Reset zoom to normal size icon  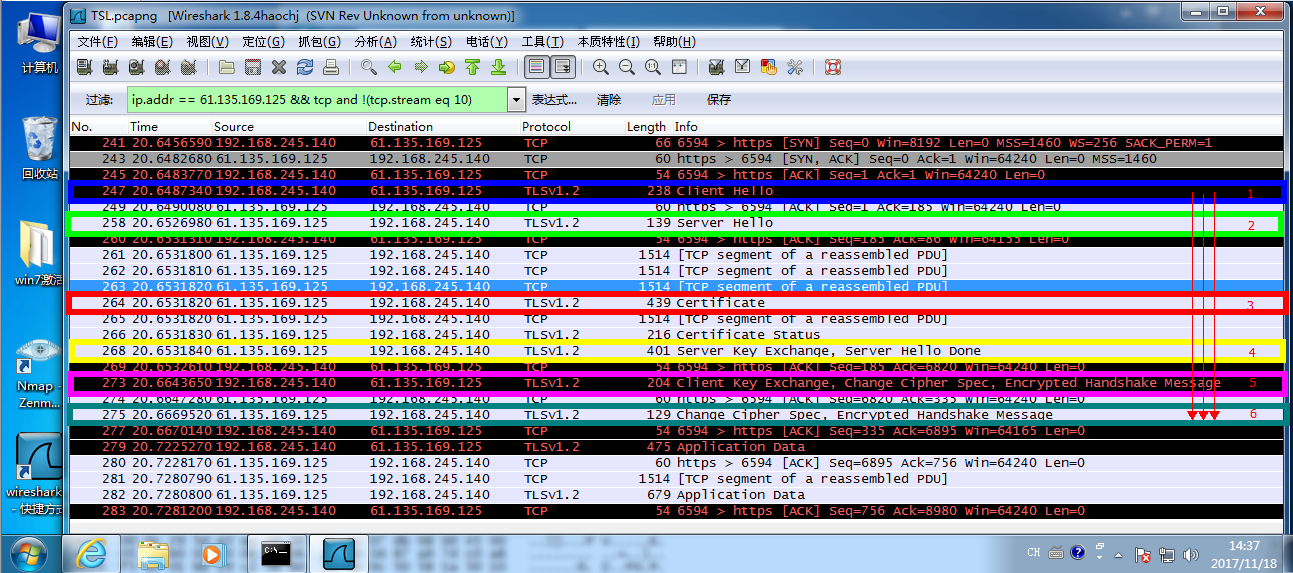point(653,67)
